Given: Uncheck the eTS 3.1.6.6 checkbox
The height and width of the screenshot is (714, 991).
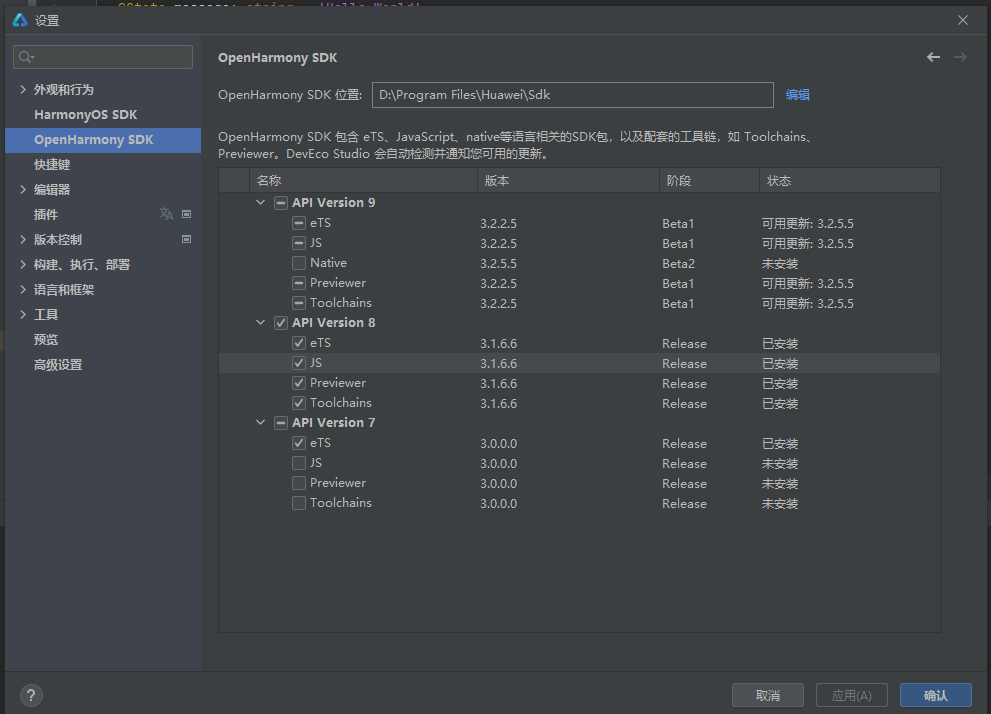Looking at the screenshot, I should (299, 343).
